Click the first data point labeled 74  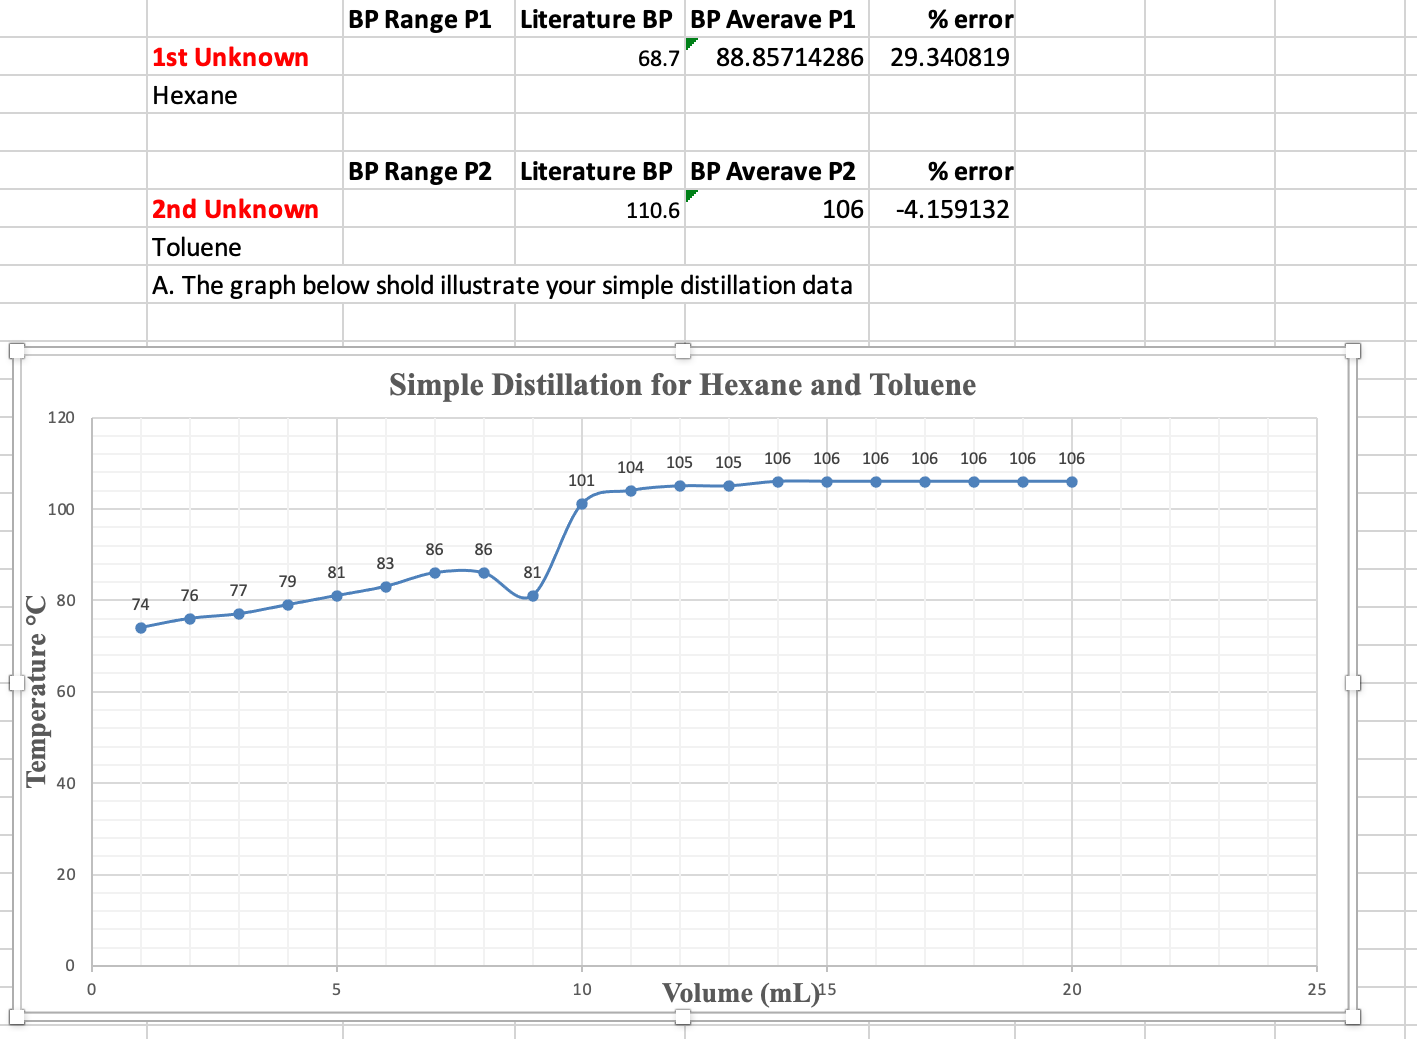[140, 628]
